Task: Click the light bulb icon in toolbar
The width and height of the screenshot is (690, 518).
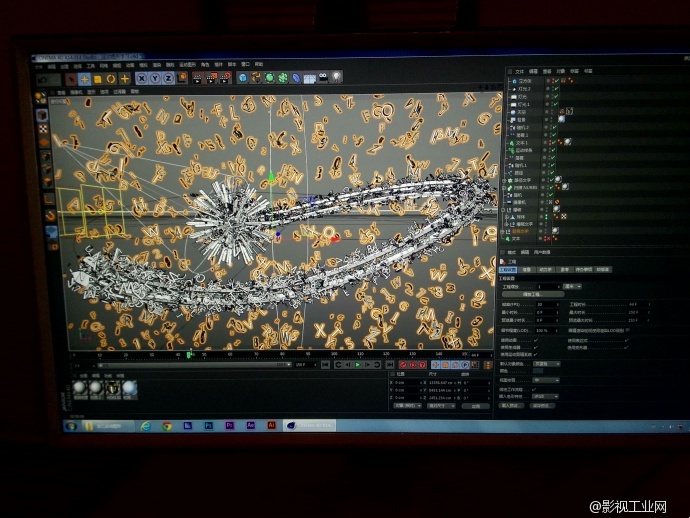Action: [337, 76]
